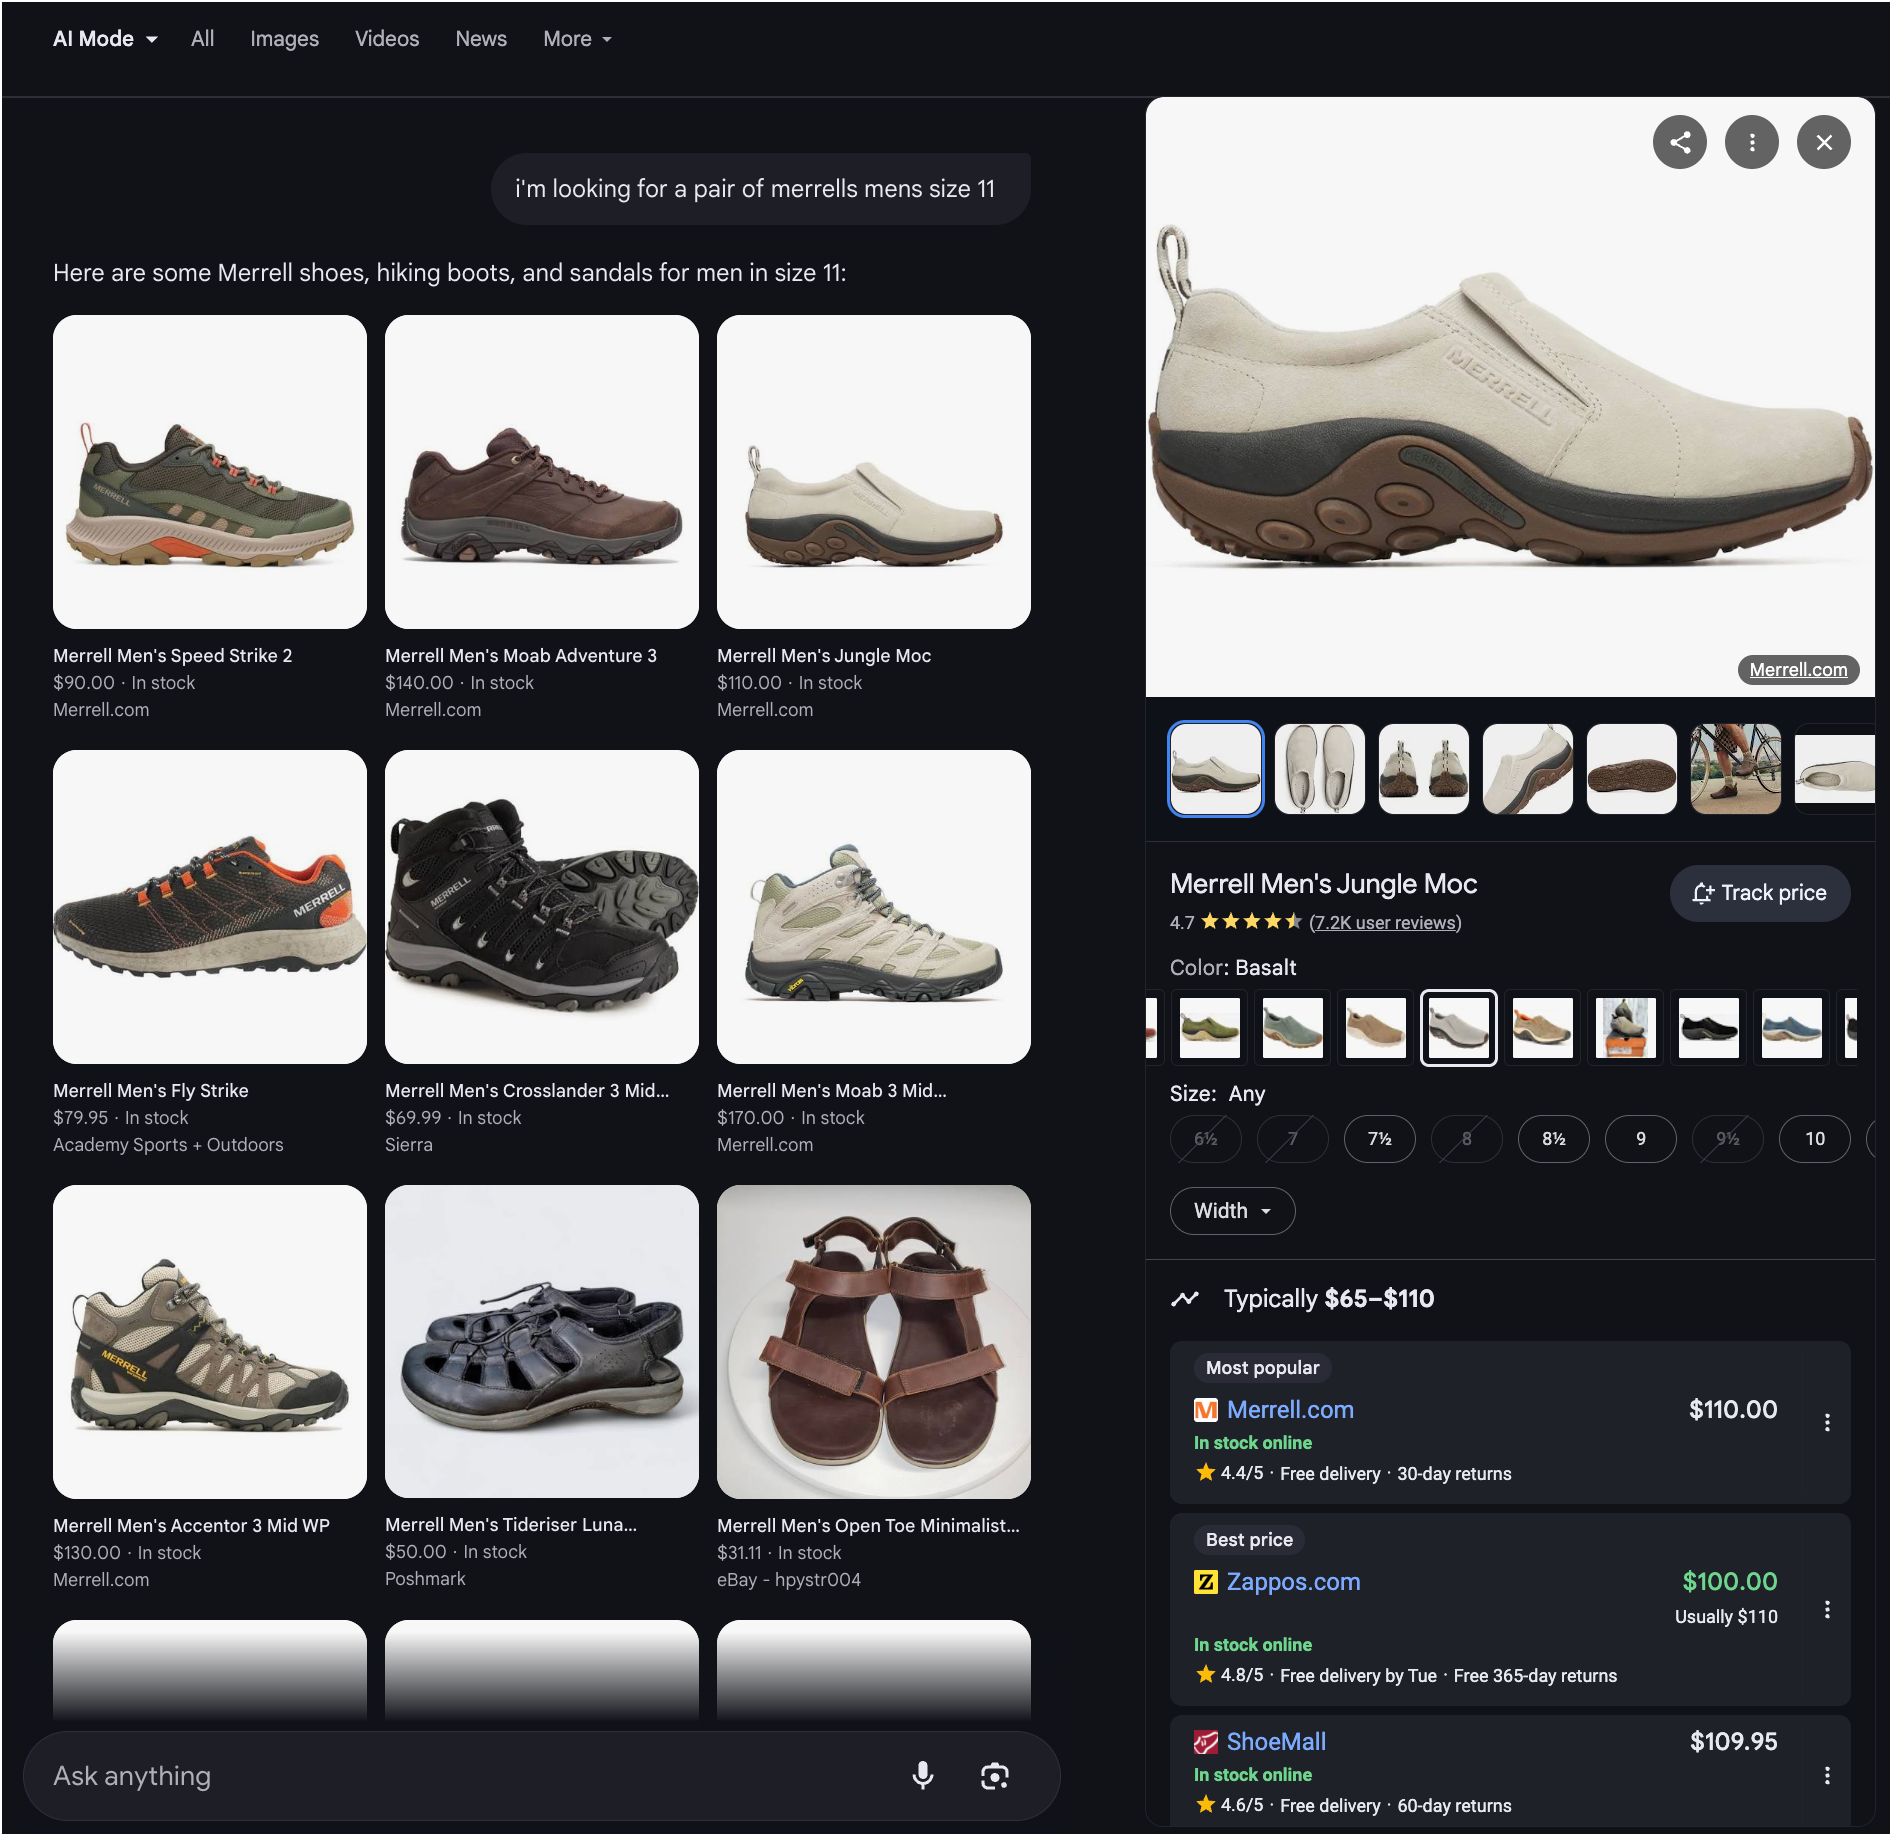Image resolution: width=1892 pixels, height=1836 pixels.
Task: Click the microphone voice search icon
Action: click(922, 1775)
